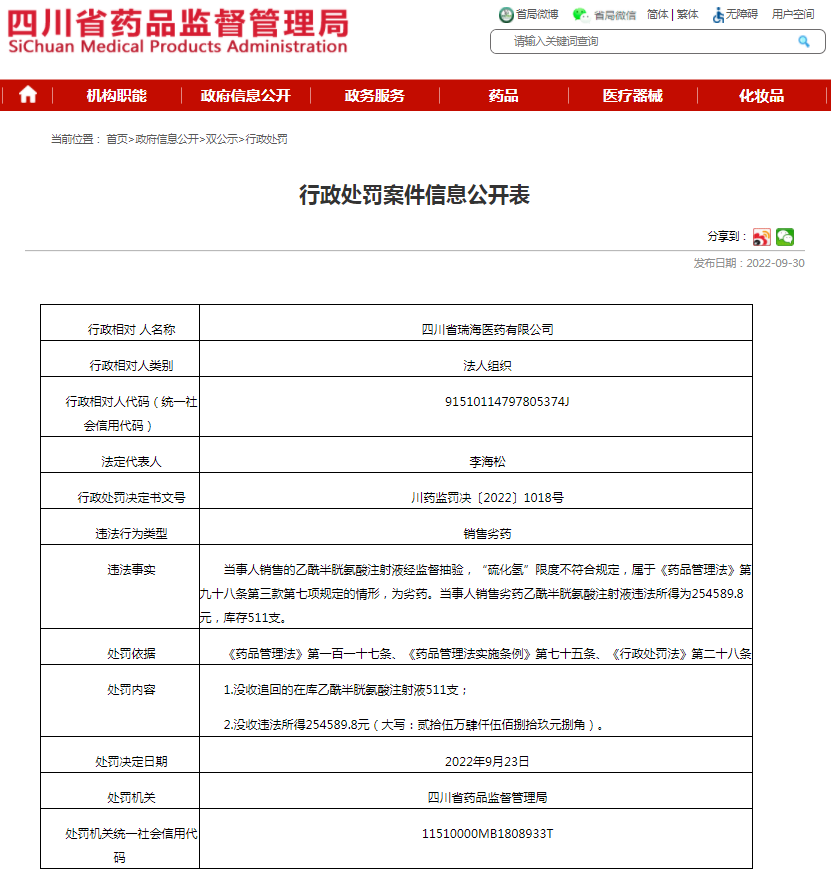The width and height of the screenshot is (831, 872).
Task: Click the row label 处罚决定日期
Action: point(131,761)
